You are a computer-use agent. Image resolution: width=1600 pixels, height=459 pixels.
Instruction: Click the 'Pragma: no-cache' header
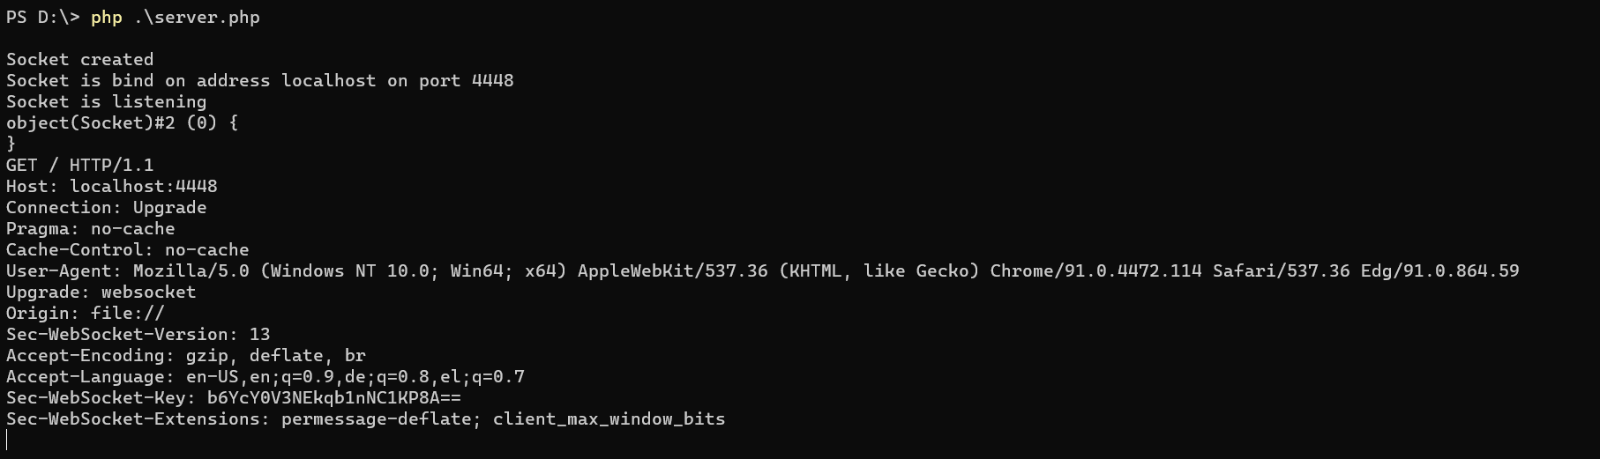[90, 228]
